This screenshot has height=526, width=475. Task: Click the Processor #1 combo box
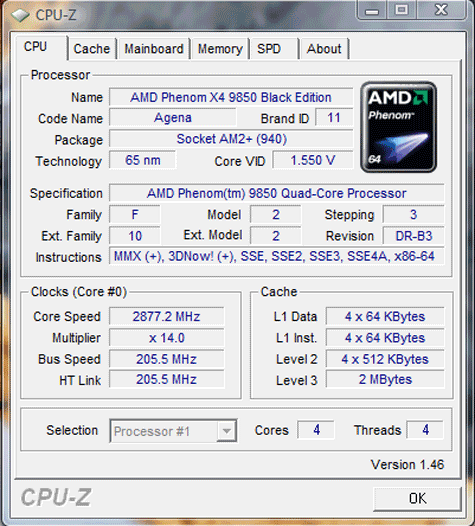point(173,431)
